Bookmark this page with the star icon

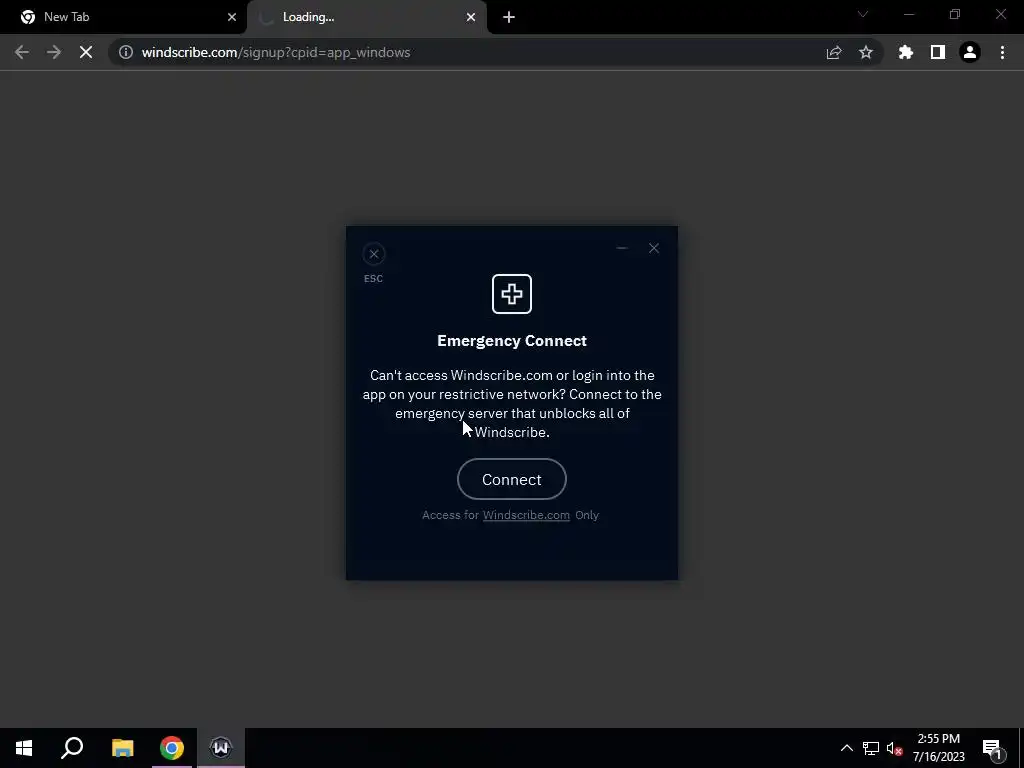pyautogui.click(x=866, y=52)
